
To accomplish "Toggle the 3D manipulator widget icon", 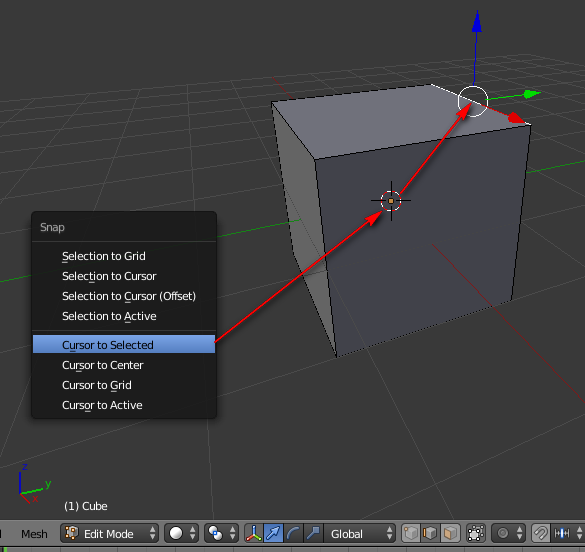I will tap(254, 533).
